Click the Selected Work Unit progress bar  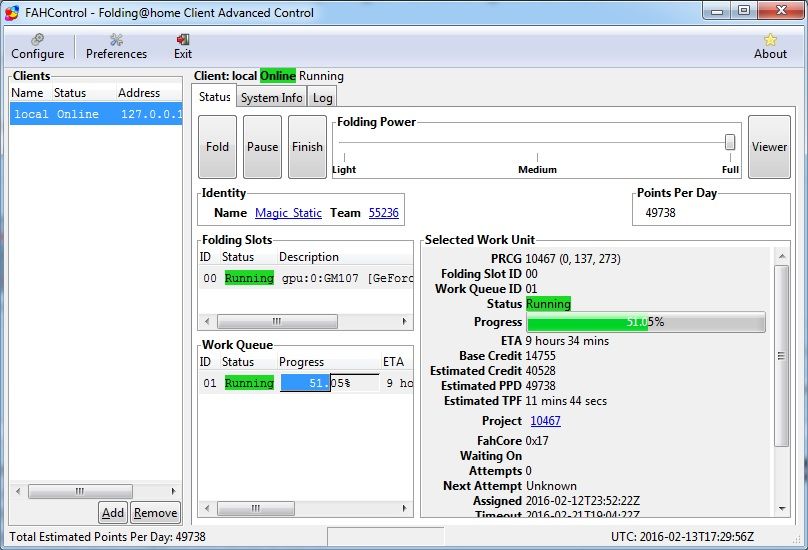click(646, 322)
